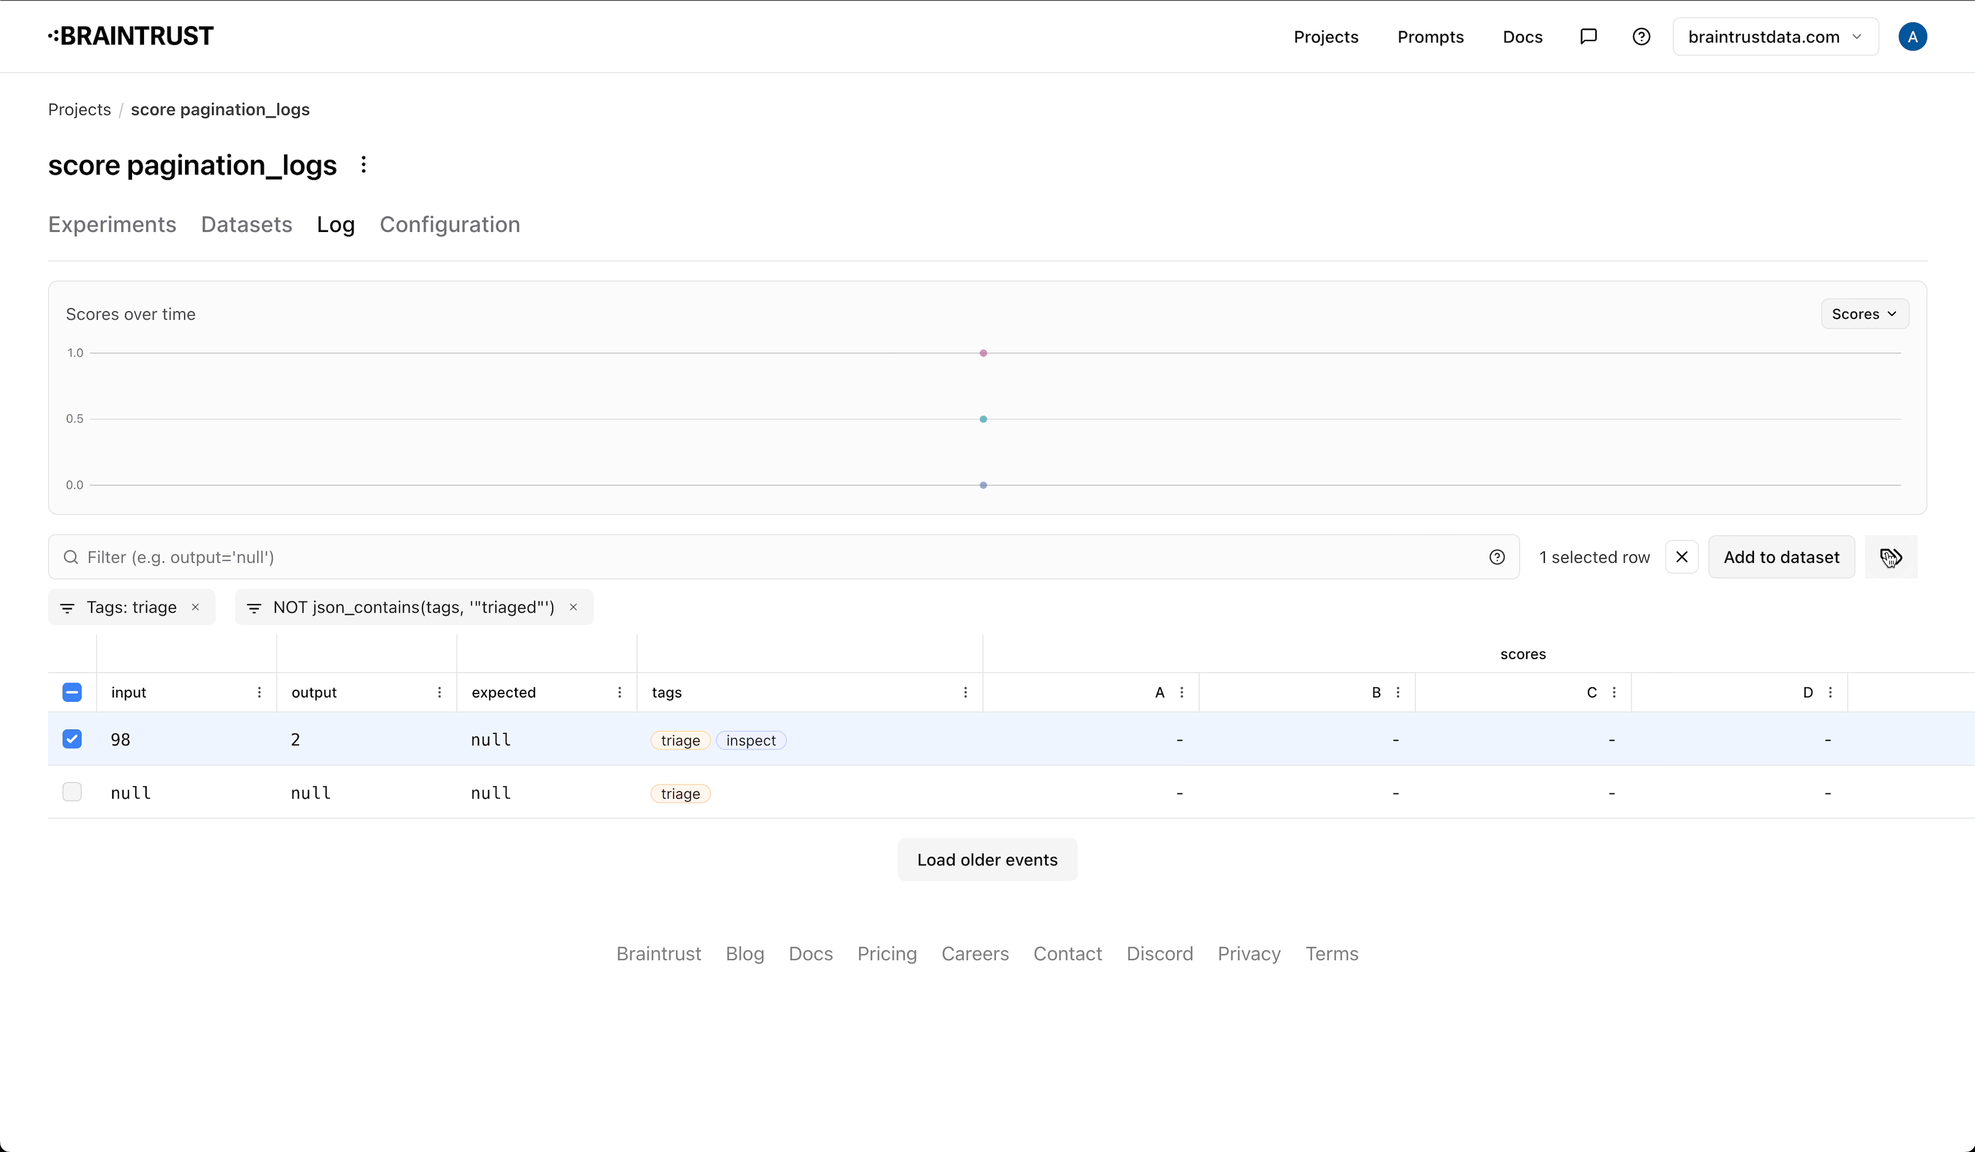Click the pink data point at 1.0

(x=983, y=353)
